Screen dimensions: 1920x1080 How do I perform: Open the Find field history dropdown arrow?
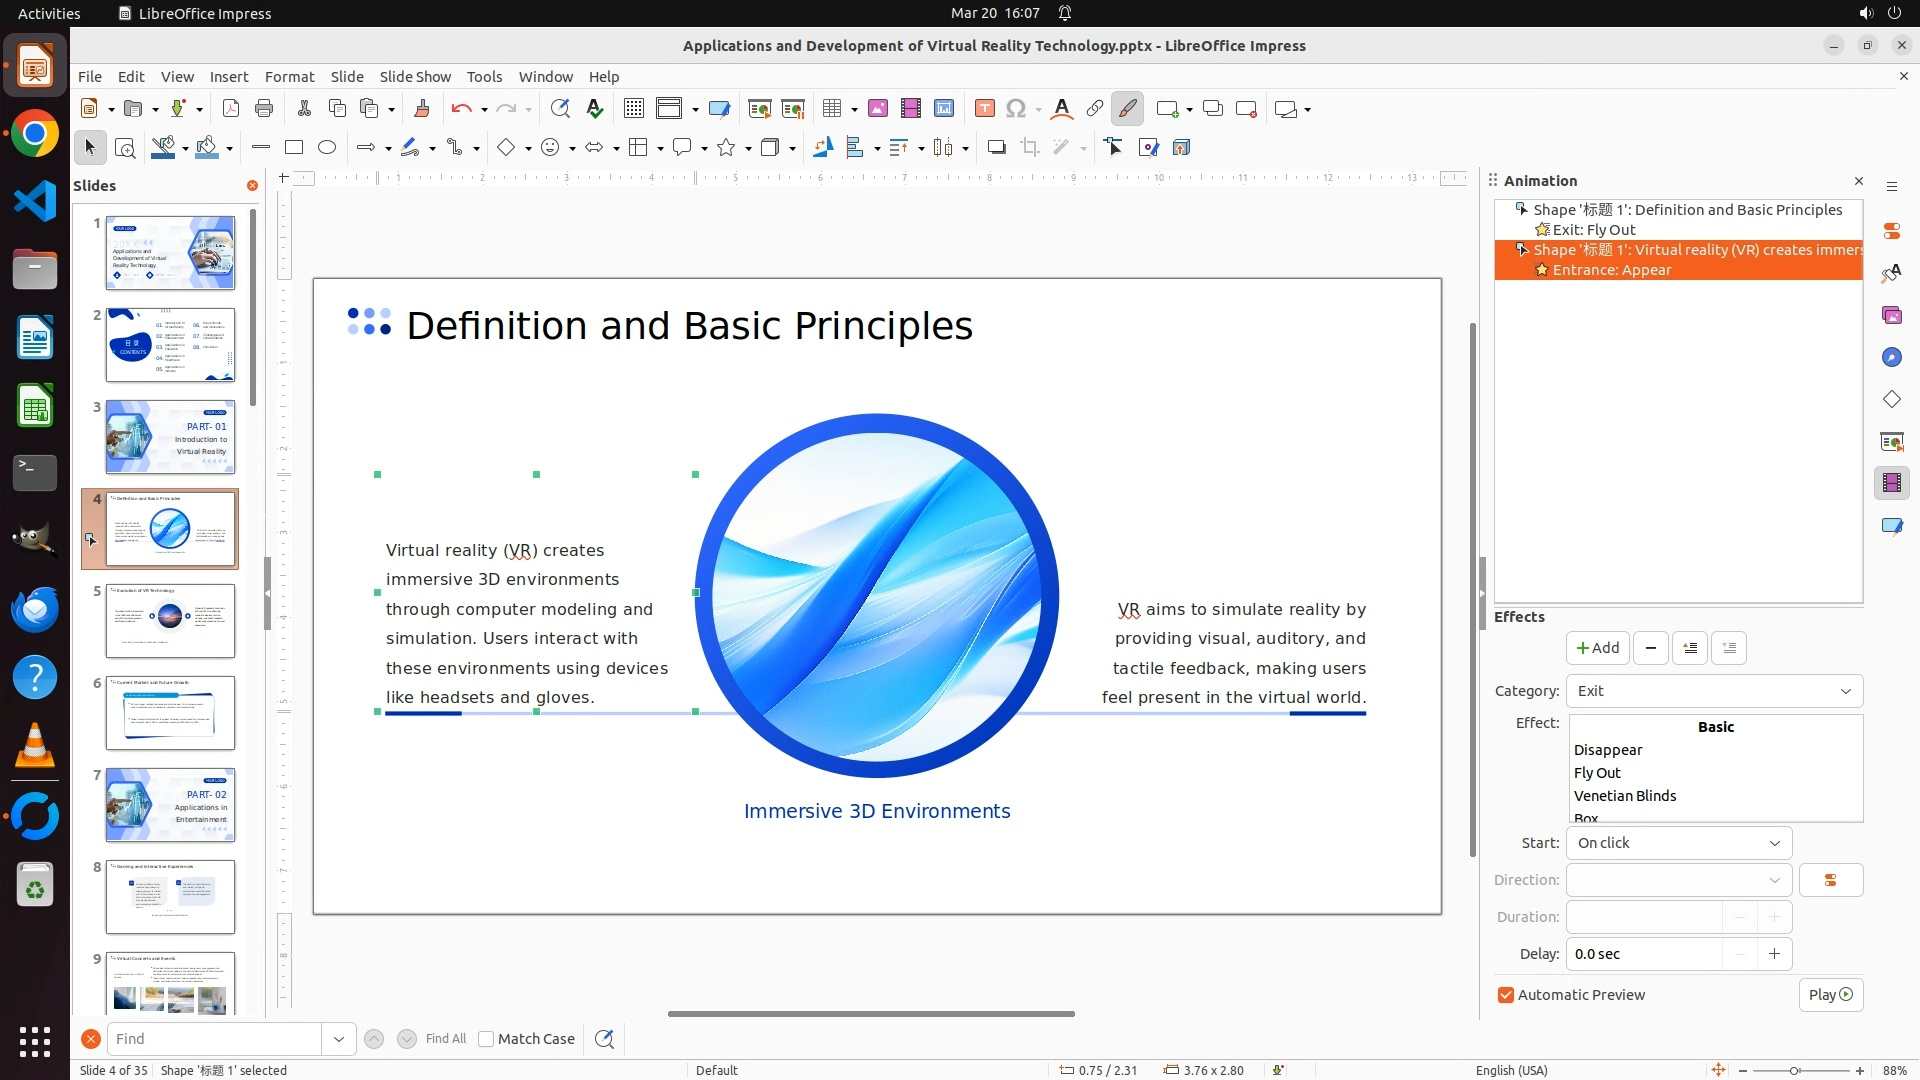[x=339, y=1039]
